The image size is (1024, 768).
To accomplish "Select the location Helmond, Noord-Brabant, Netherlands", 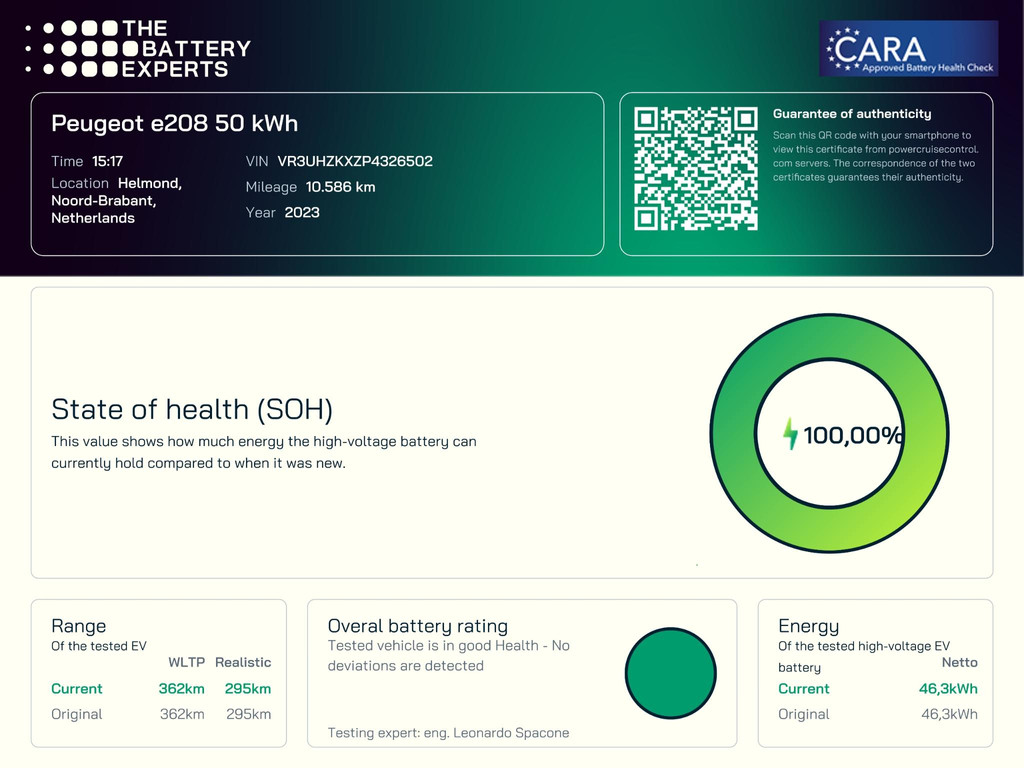I will point(116,200).
